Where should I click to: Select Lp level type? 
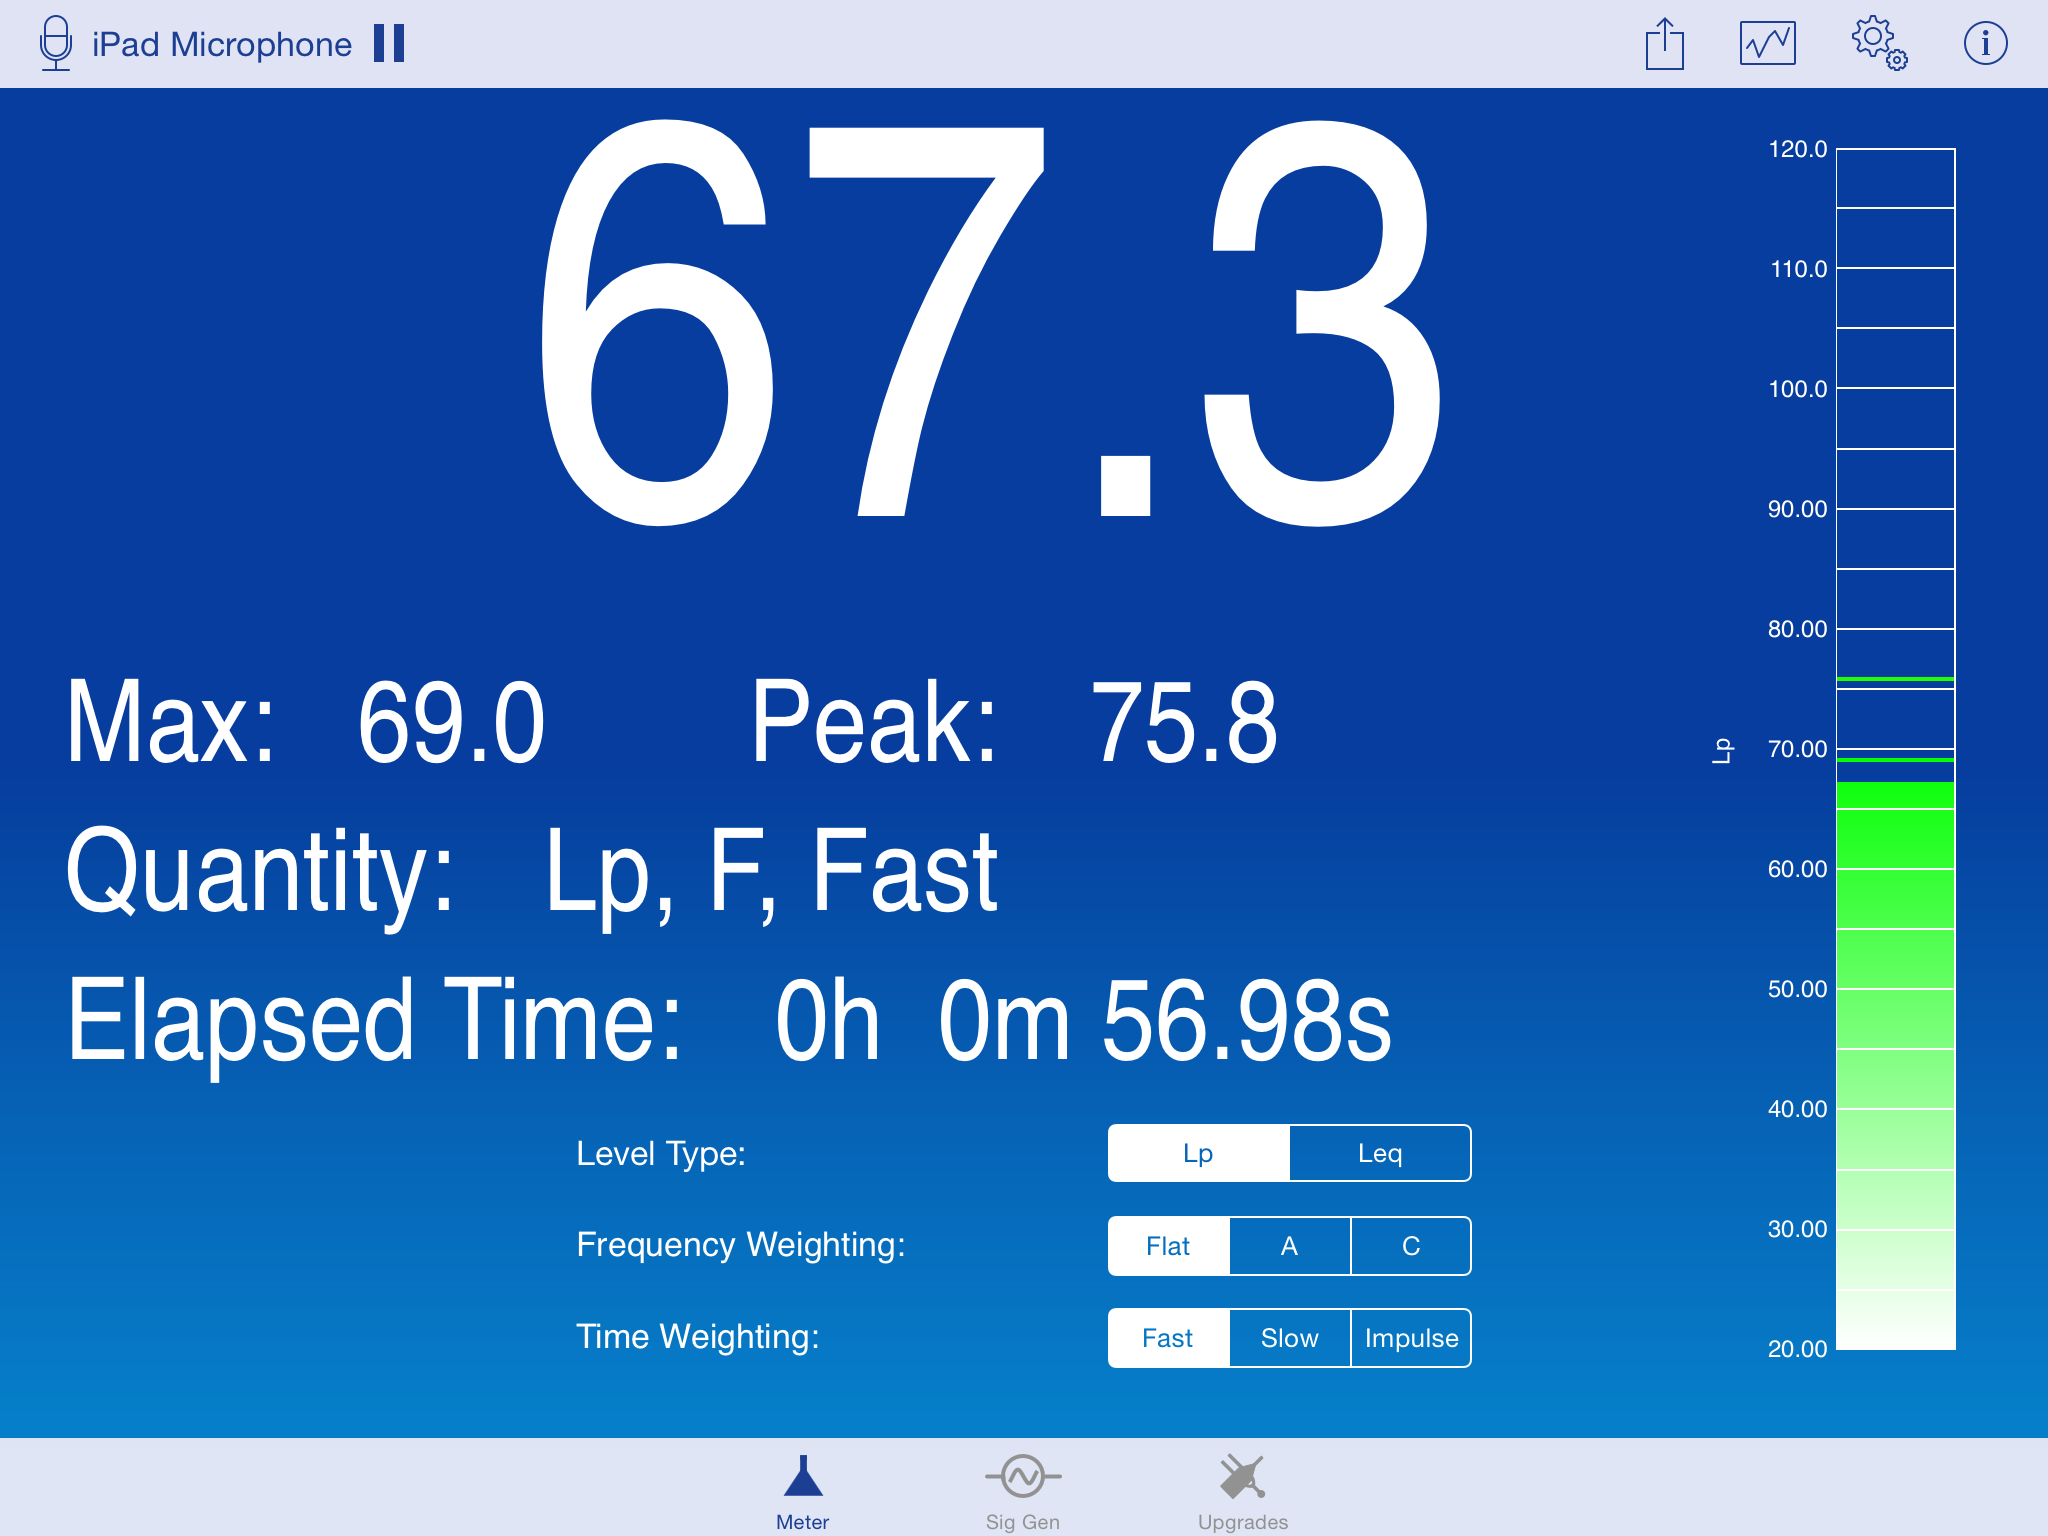coord(1199,1152)
